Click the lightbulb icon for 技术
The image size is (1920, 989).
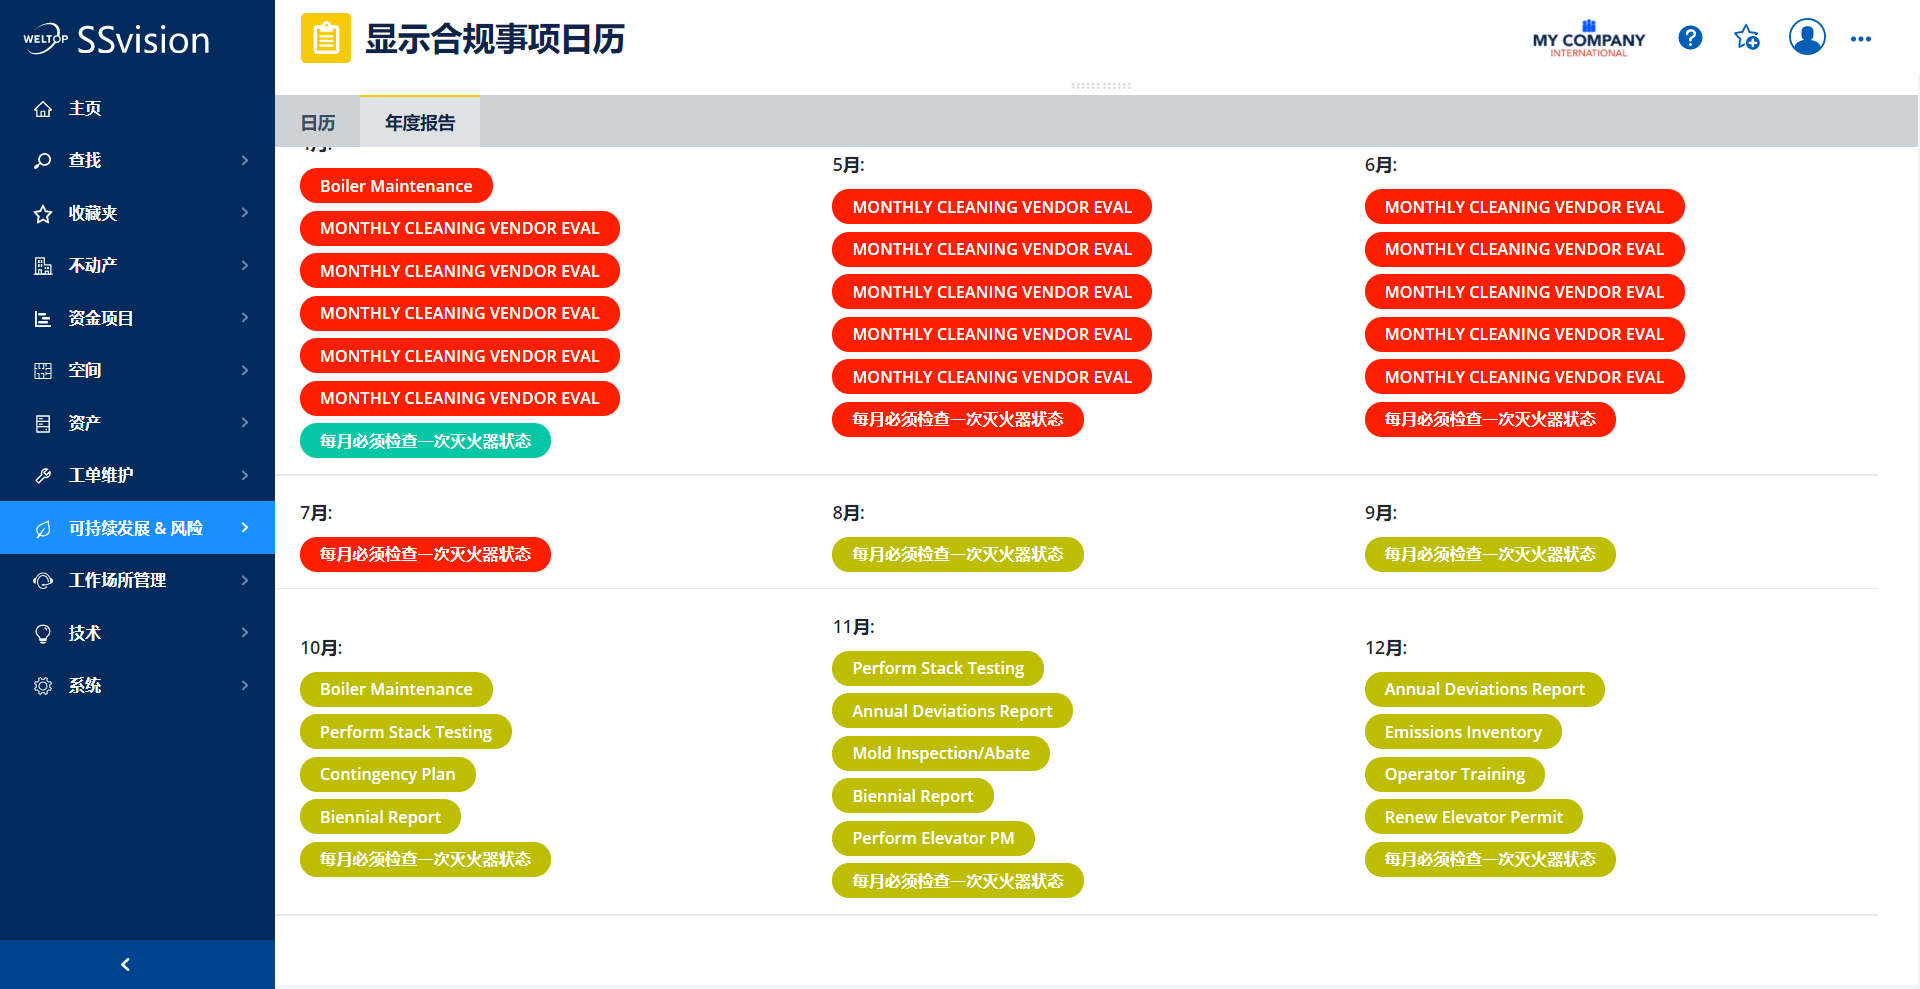click(43, 633)
